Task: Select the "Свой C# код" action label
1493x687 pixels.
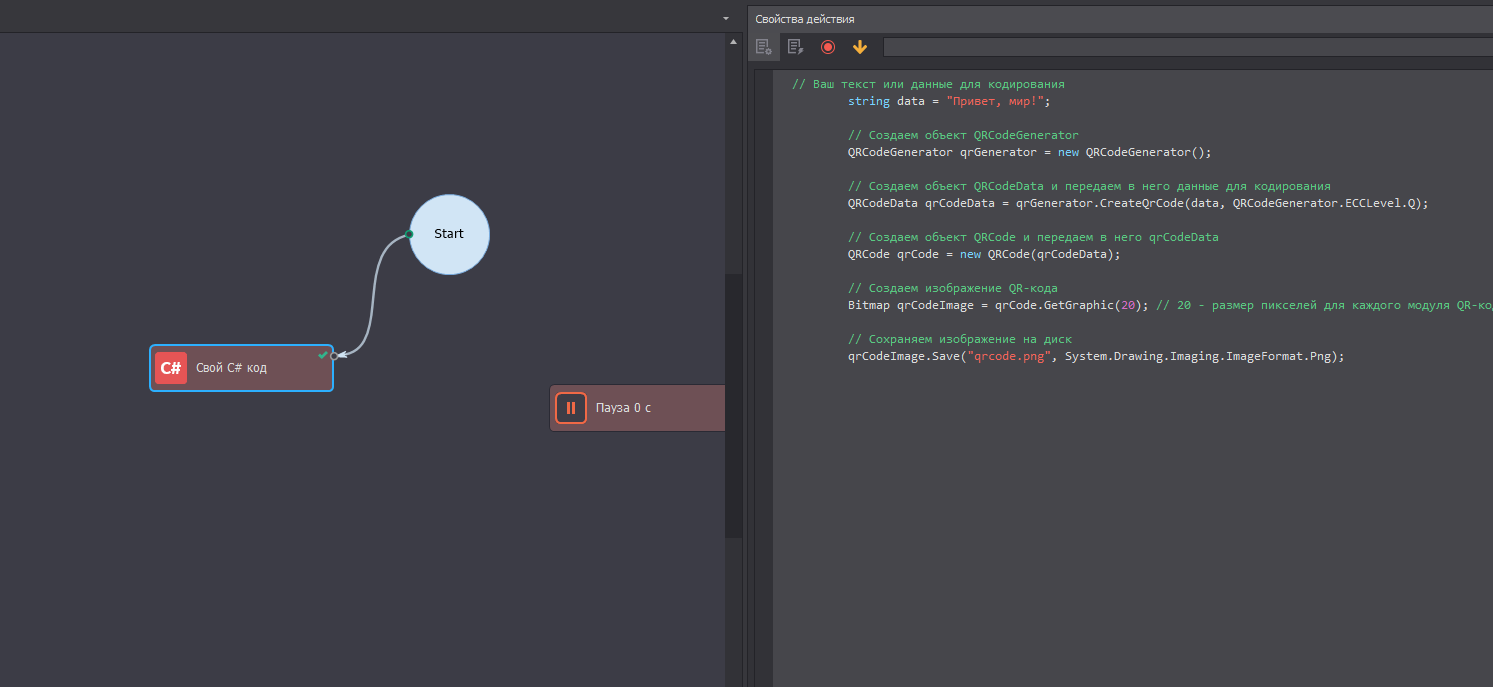Action: coord(231,368)
